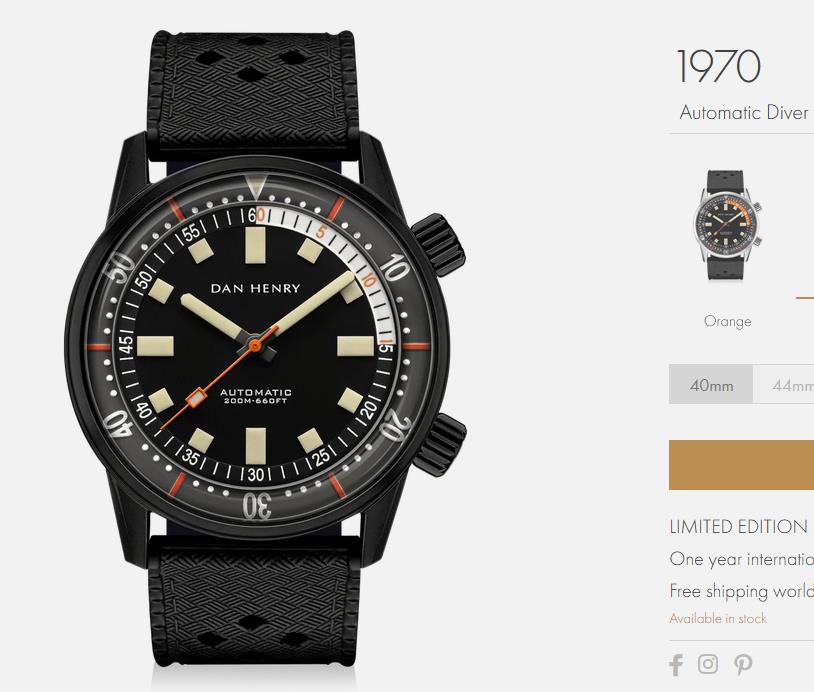Click the 1970 product title
814x692 pixels.
click(718, 67)
